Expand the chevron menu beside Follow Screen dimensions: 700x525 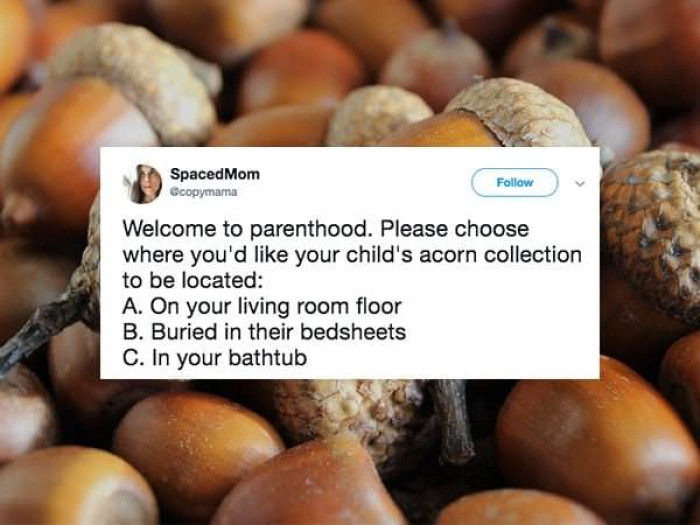point(579,183)
